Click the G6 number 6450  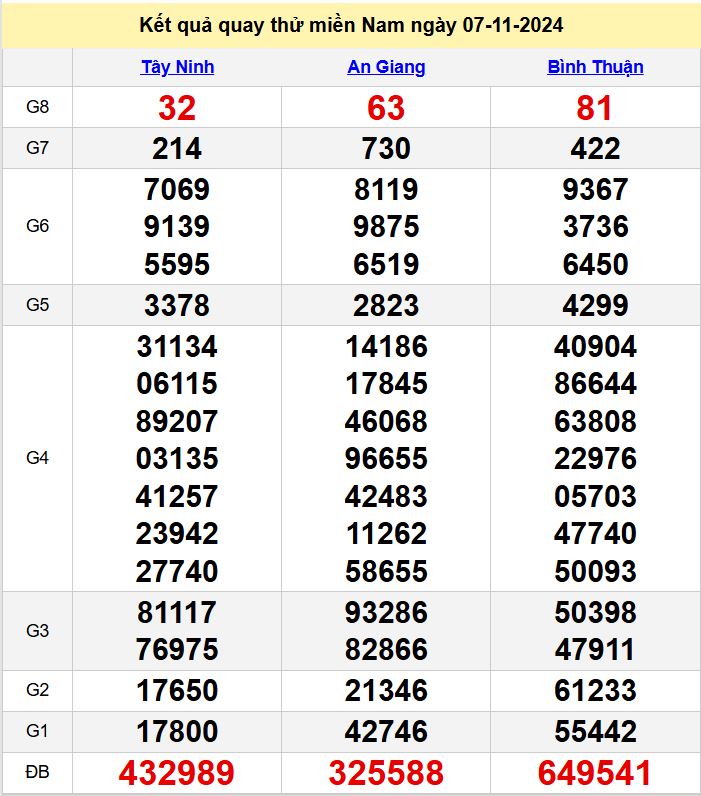tap(595, 264)
